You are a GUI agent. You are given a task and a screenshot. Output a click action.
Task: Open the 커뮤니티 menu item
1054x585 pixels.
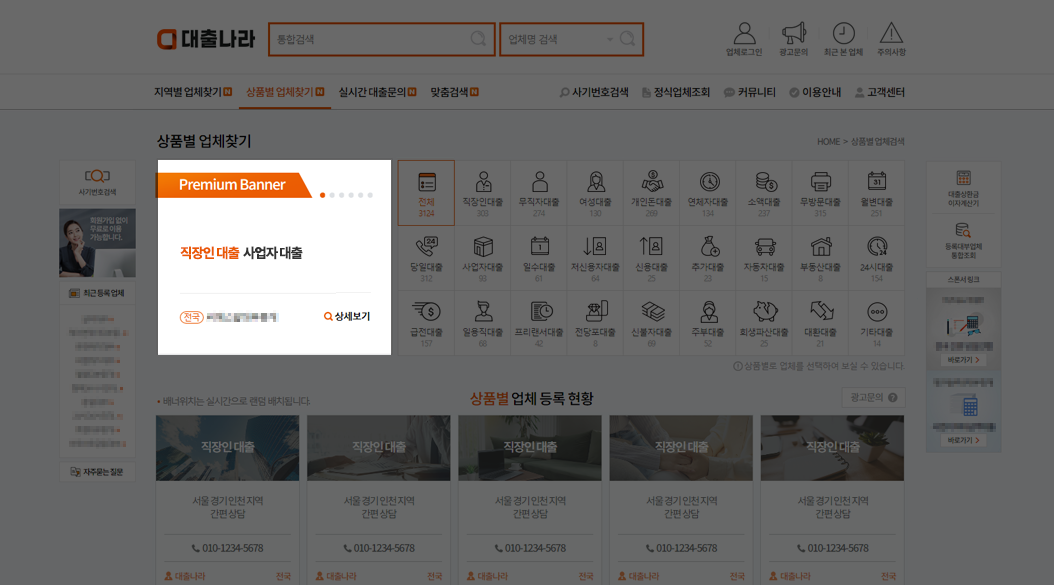point(755,91)
